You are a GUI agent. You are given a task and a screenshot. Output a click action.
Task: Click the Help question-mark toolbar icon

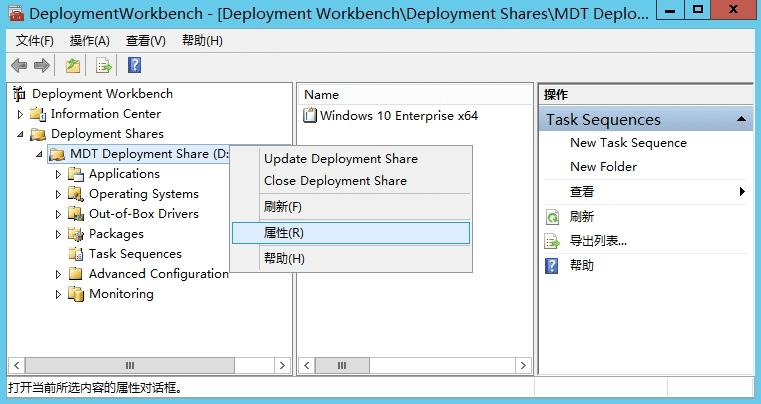[134, 66]
